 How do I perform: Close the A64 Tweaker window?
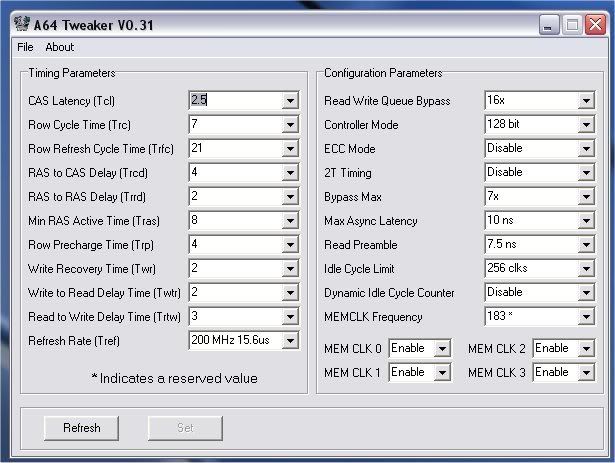point(595,25)
